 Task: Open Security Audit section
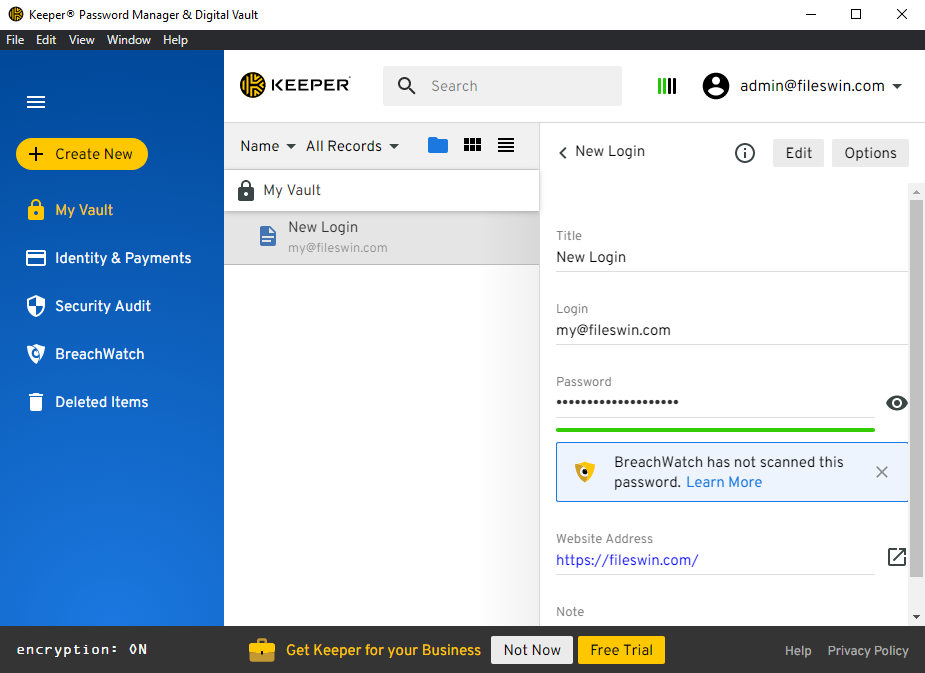click(x=88, y=306)
